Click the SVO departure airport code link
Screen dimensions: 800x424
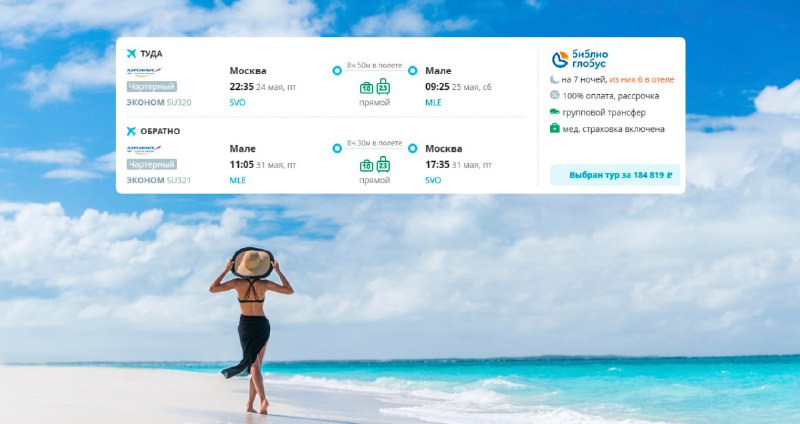[237, 103]
